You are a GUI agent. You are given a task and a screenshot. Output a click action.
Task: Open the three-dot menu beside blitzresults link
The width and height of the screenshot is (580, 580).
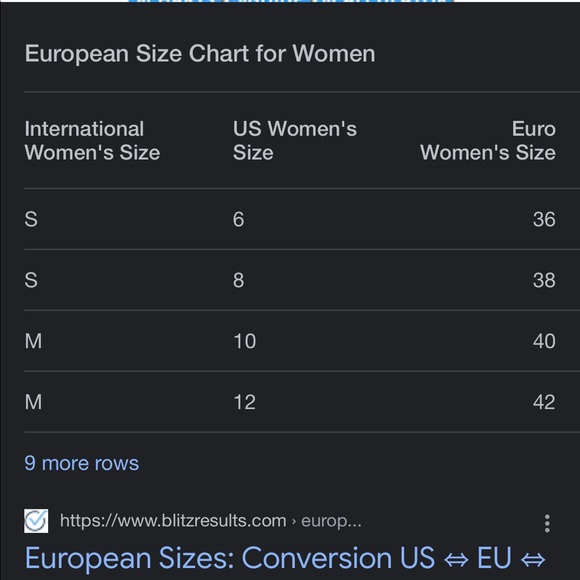[x=547, y=523]
